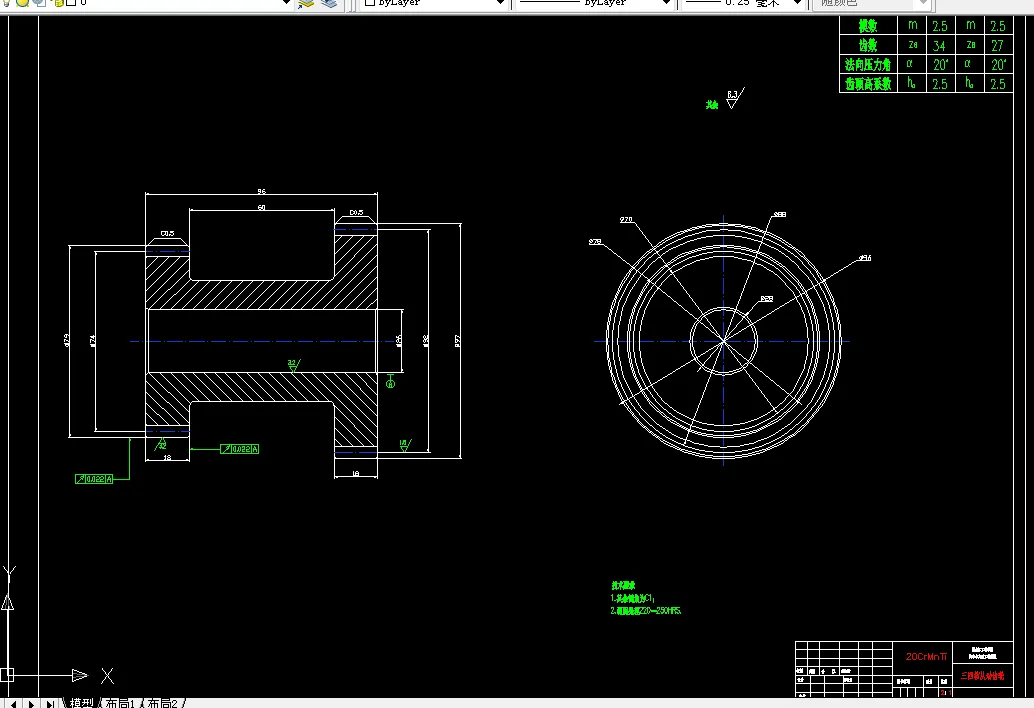1034x708 pixels.
Task: Open the color ByLayer dropdown
Action: 499,3
